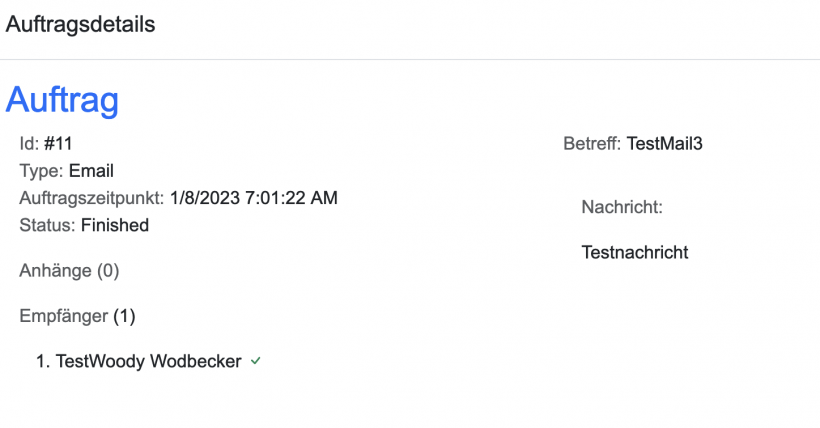
Task: Select the Testnachricht message body
Action: point(635,252)
